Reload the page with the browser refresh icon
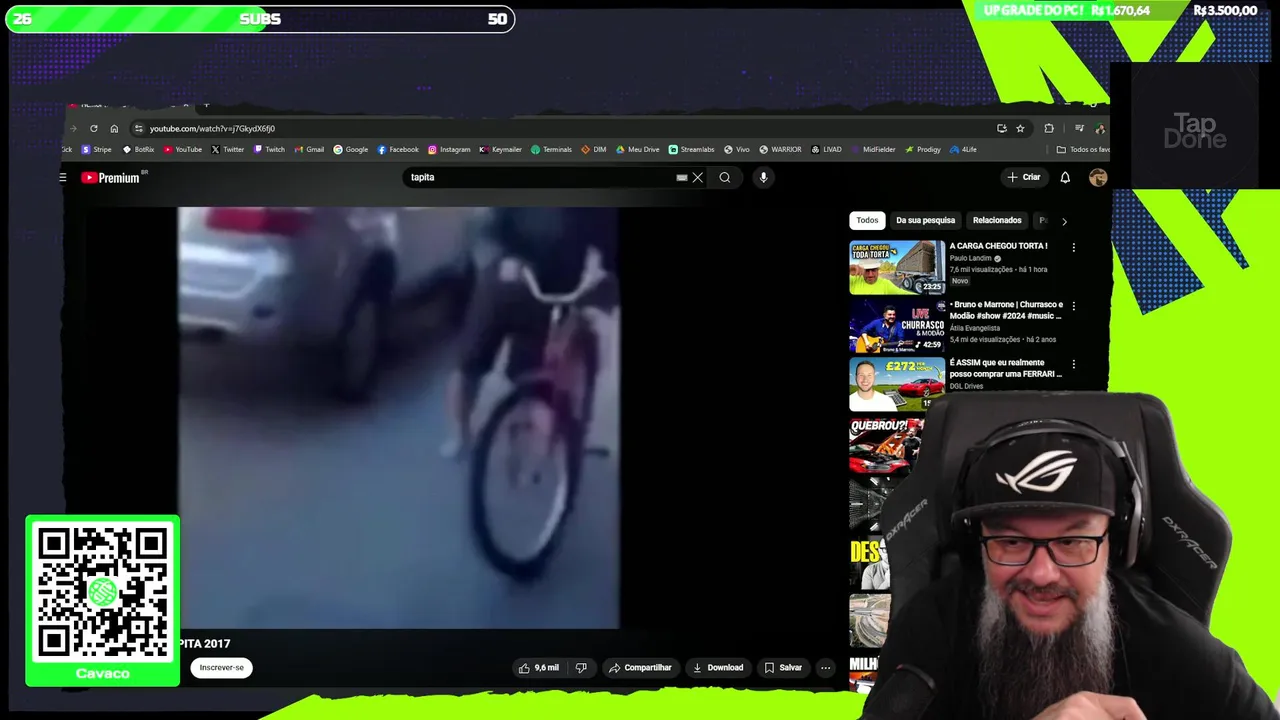This screenshot has height=720, width=1280. point(94,128)
